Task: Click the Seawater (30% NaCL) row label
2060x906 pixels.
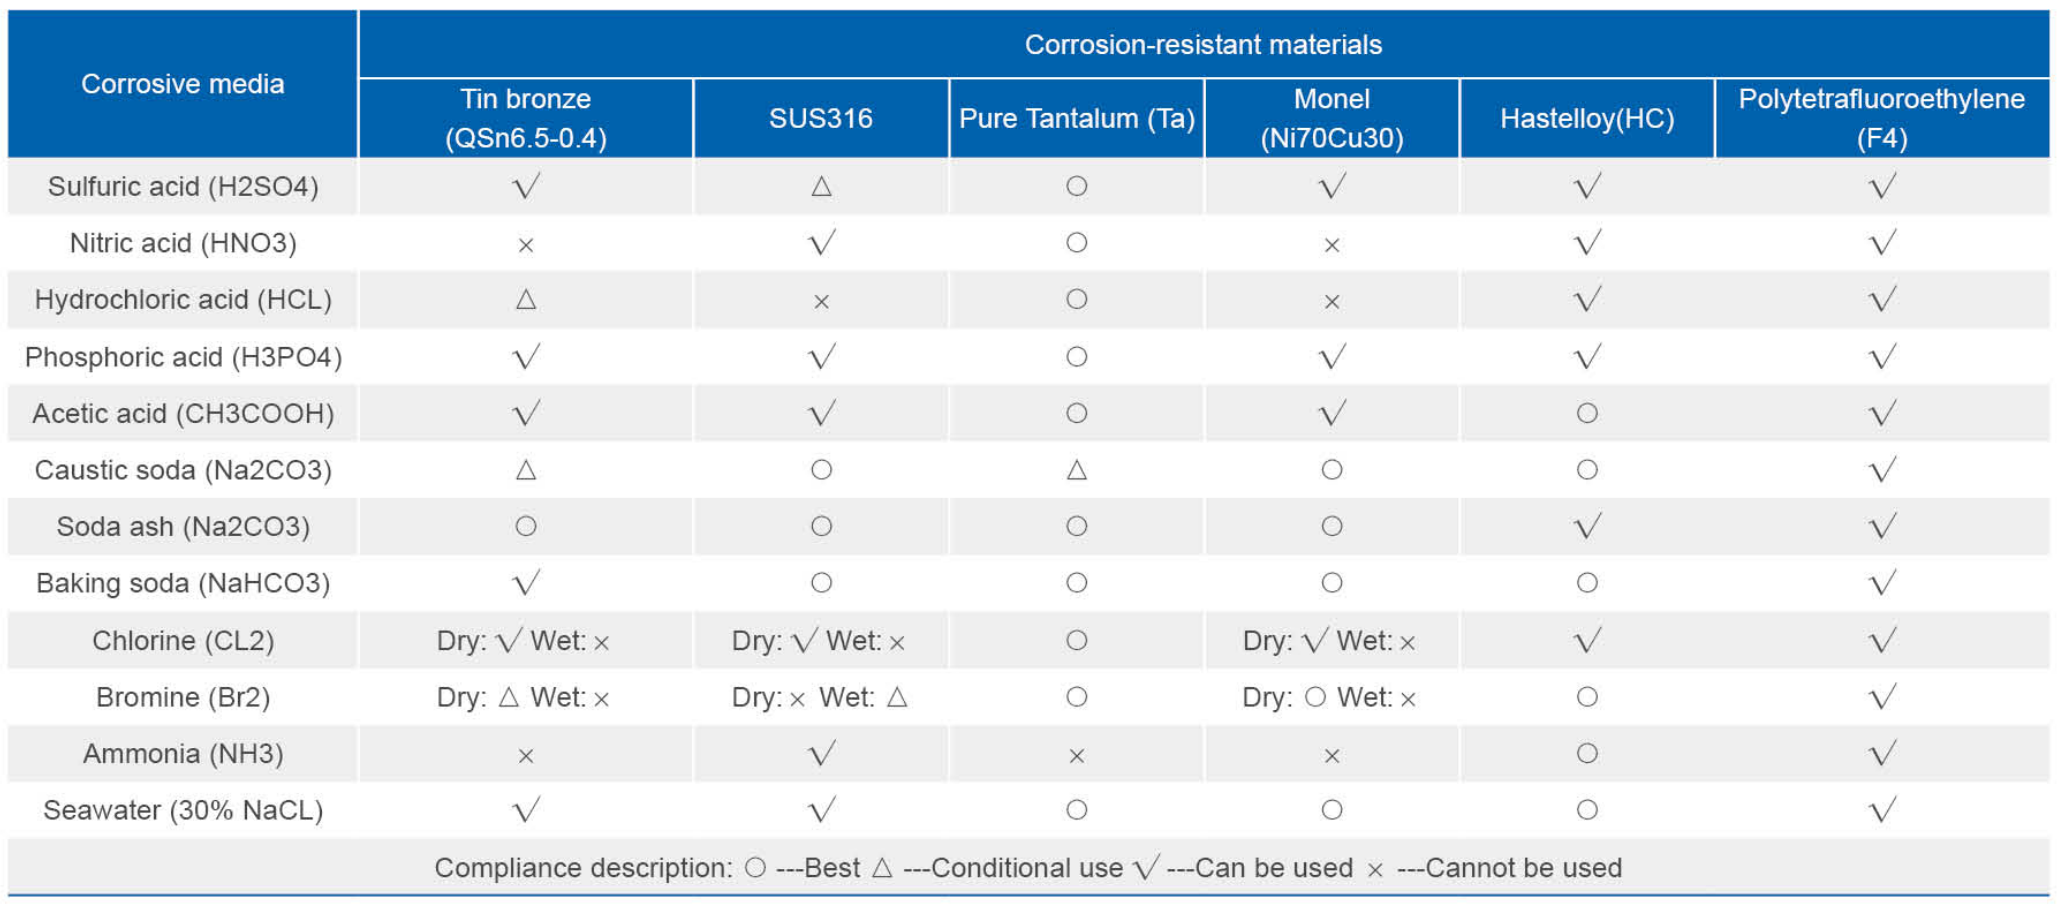Action: click(183, 810)
